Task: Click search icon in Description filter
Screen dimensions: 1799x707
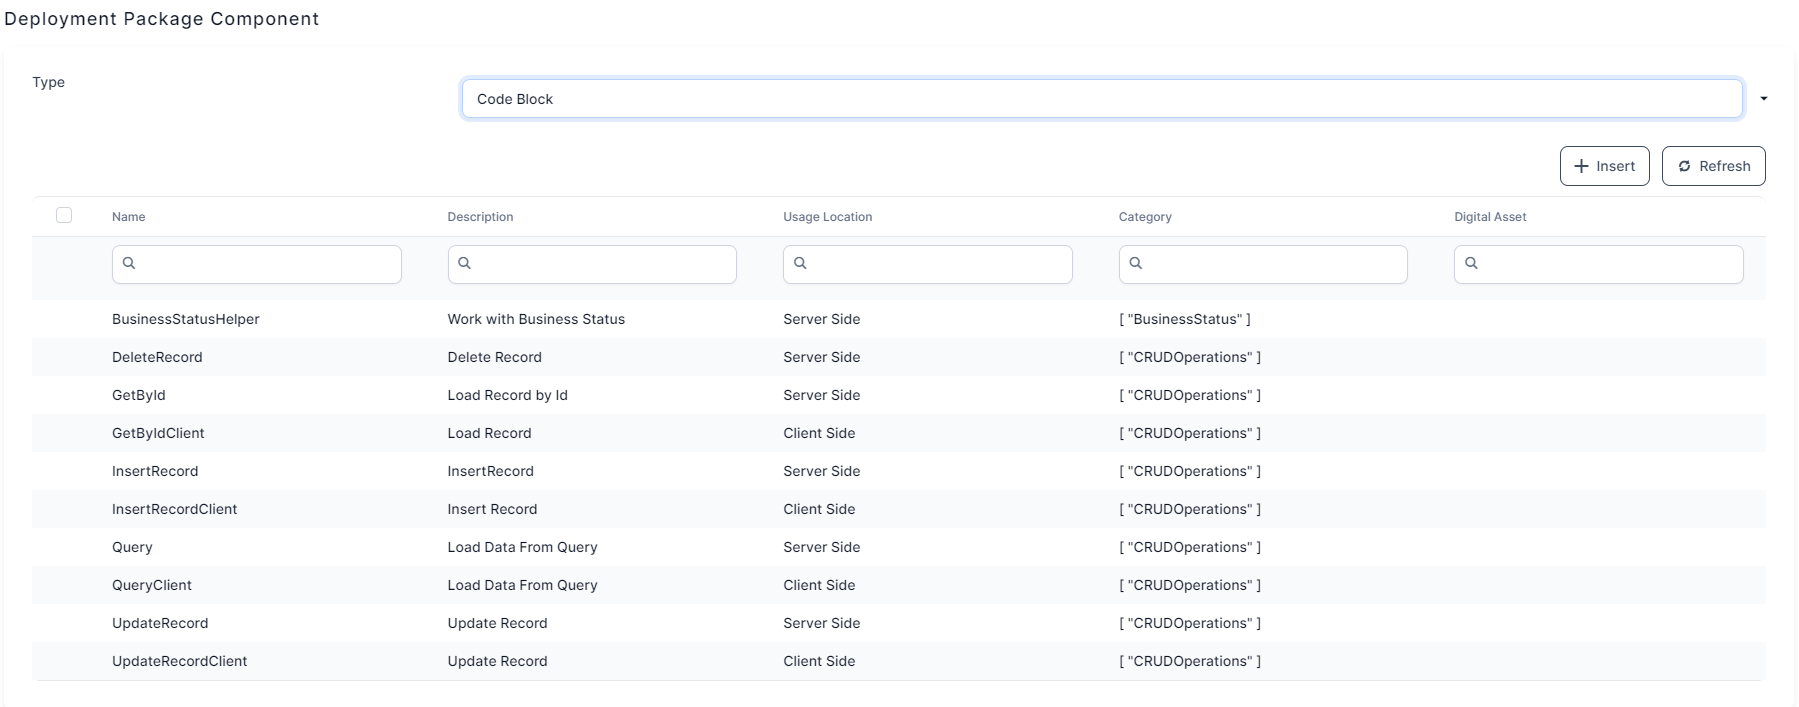Action: 464,263
